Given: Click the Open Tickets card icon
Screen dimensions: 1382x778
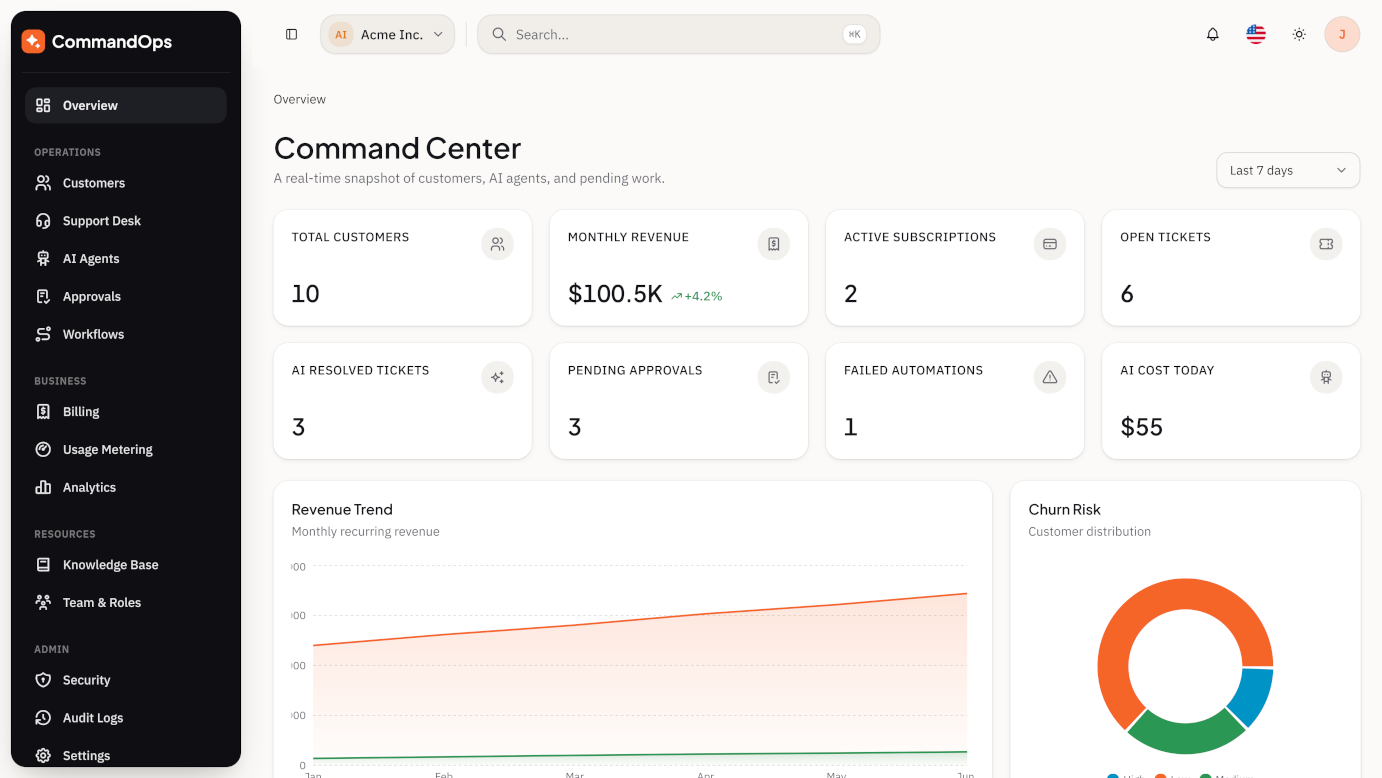Looking at the screenshot, I should 1326,244.
